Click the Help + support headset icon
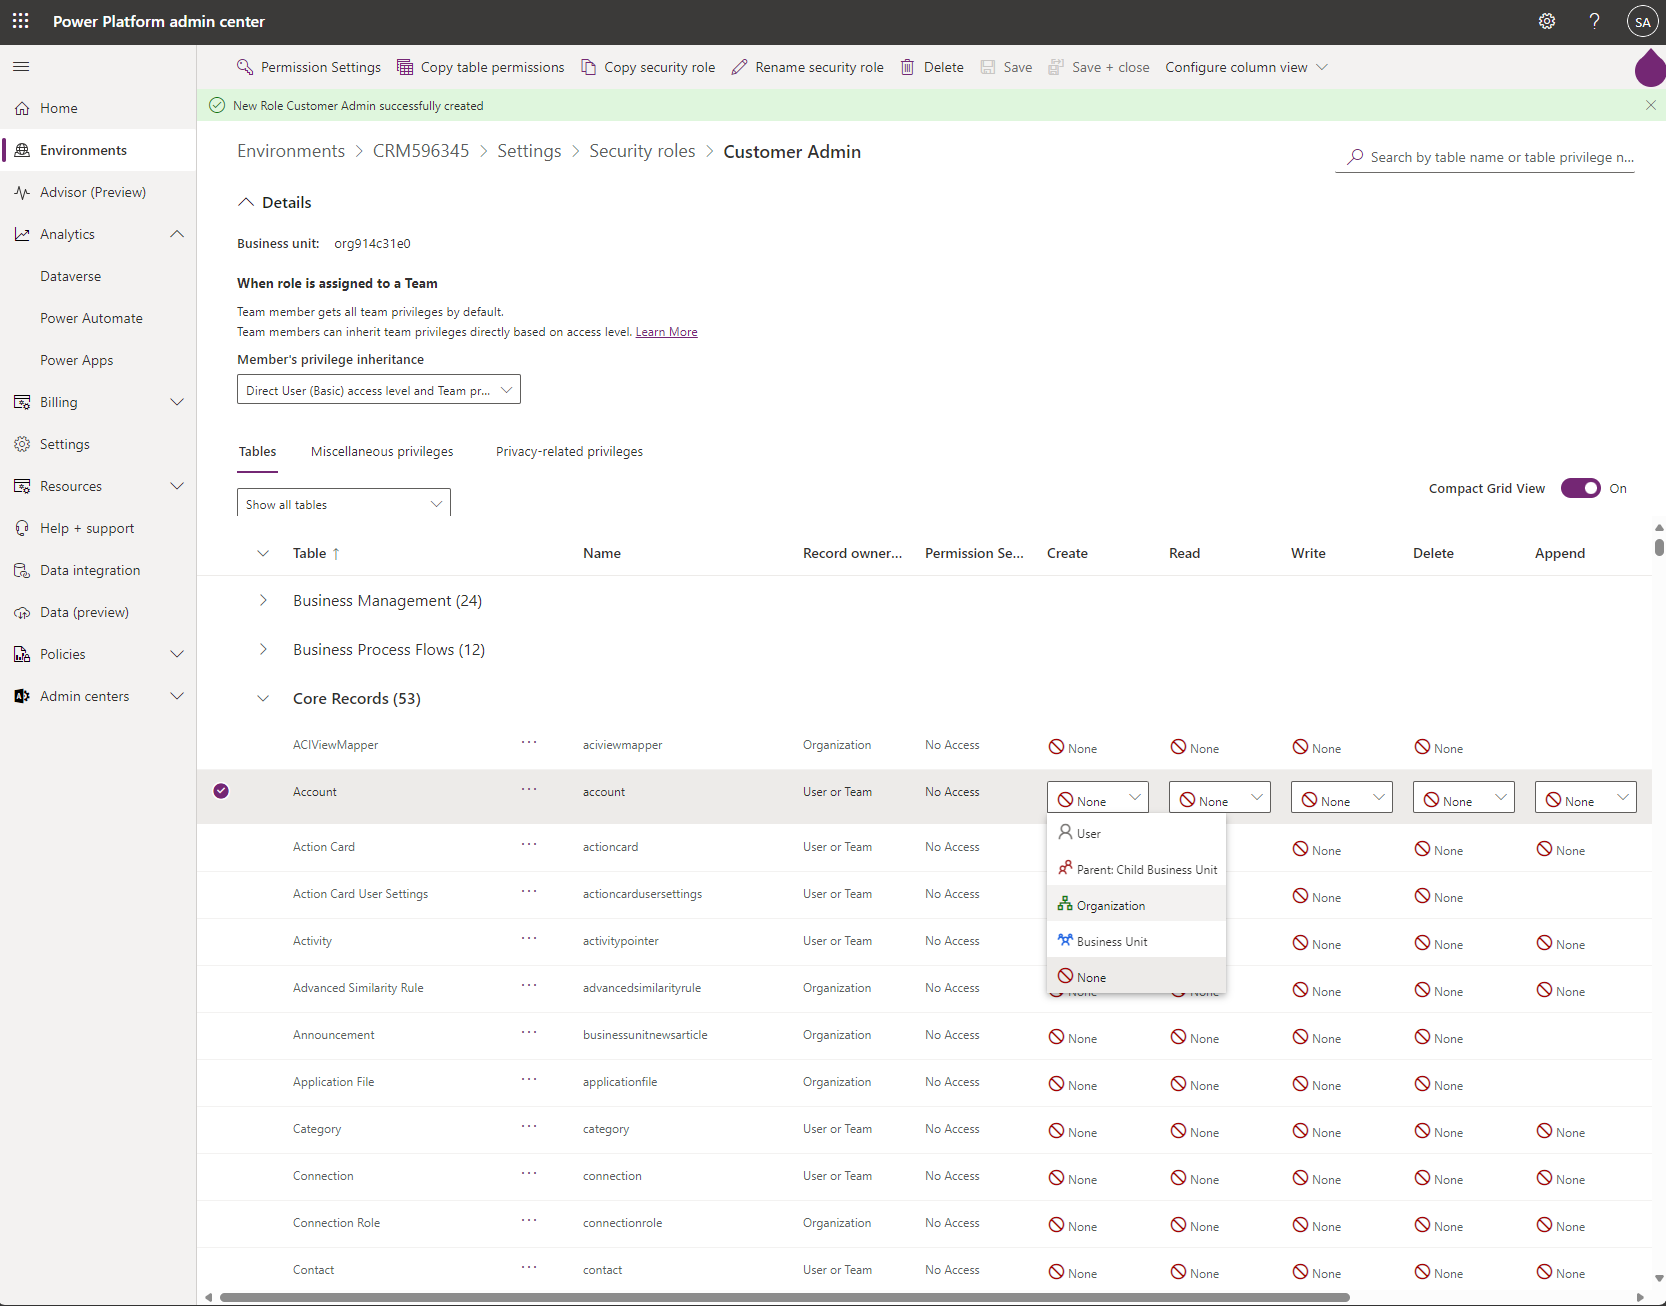This screenshot has height=1306, width=1666. (x=22, y=528)
